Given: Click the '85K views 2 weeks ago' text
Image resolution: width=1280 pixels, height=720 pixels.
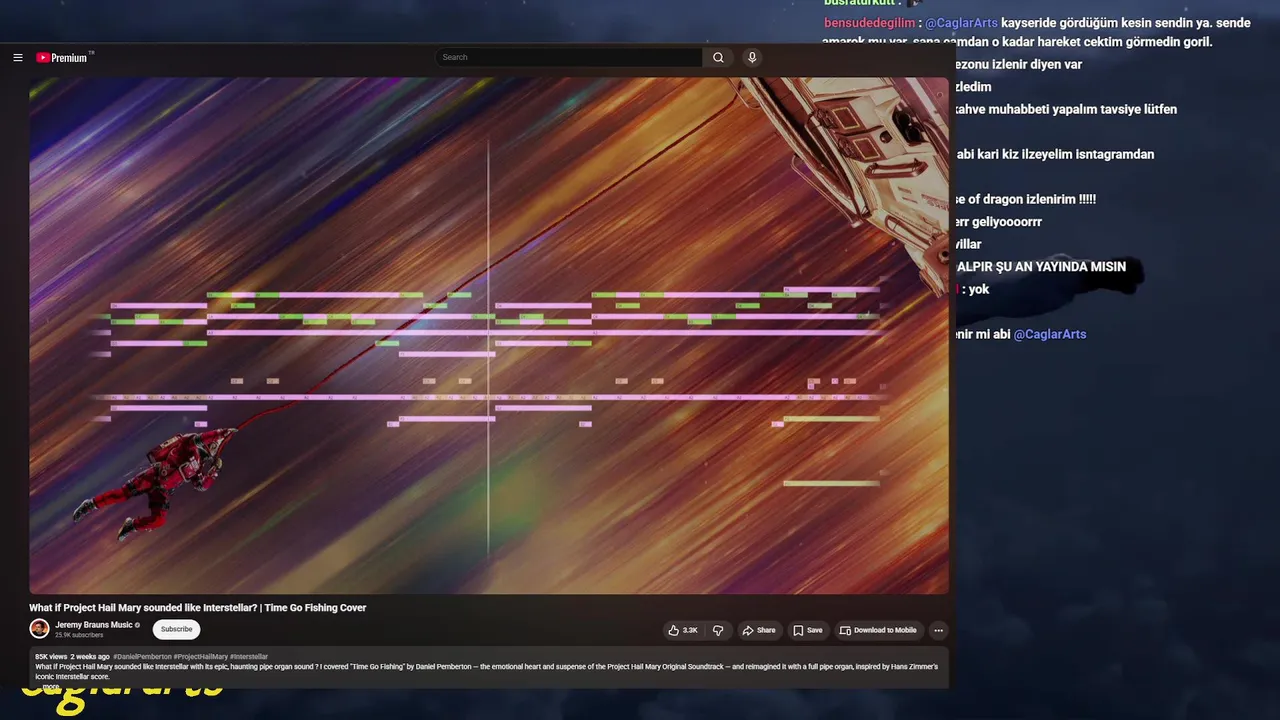Looking at the screenshot, I should click(x=72, y=657).
